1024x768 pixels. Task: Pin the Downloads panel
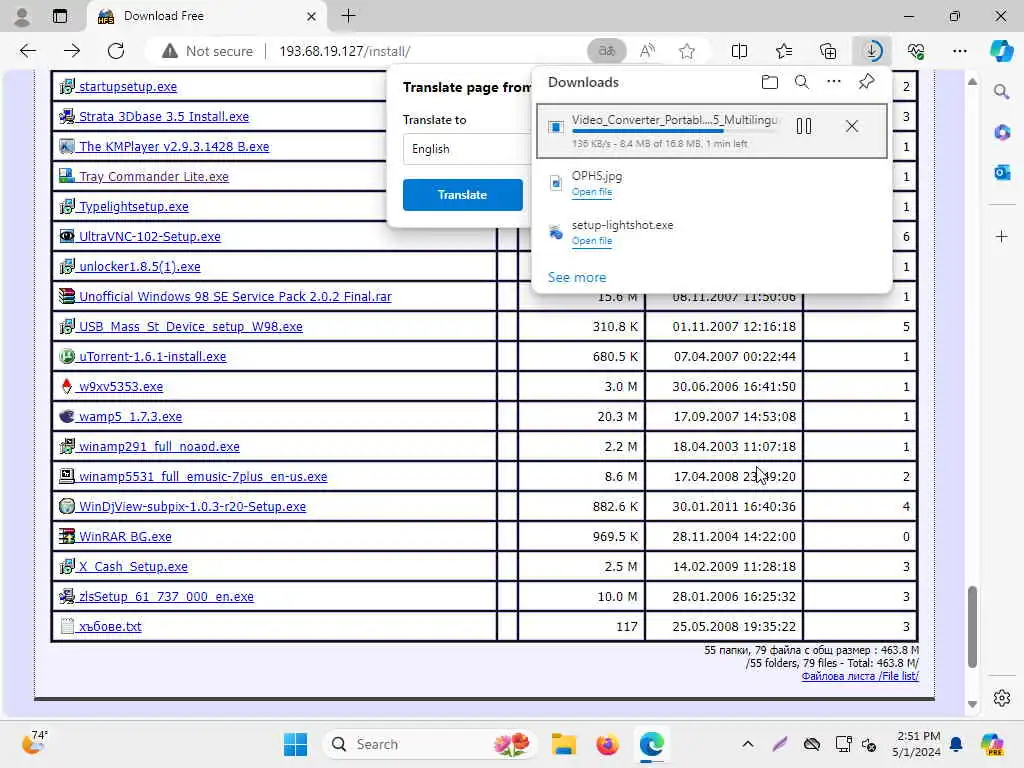pos(867,82)
